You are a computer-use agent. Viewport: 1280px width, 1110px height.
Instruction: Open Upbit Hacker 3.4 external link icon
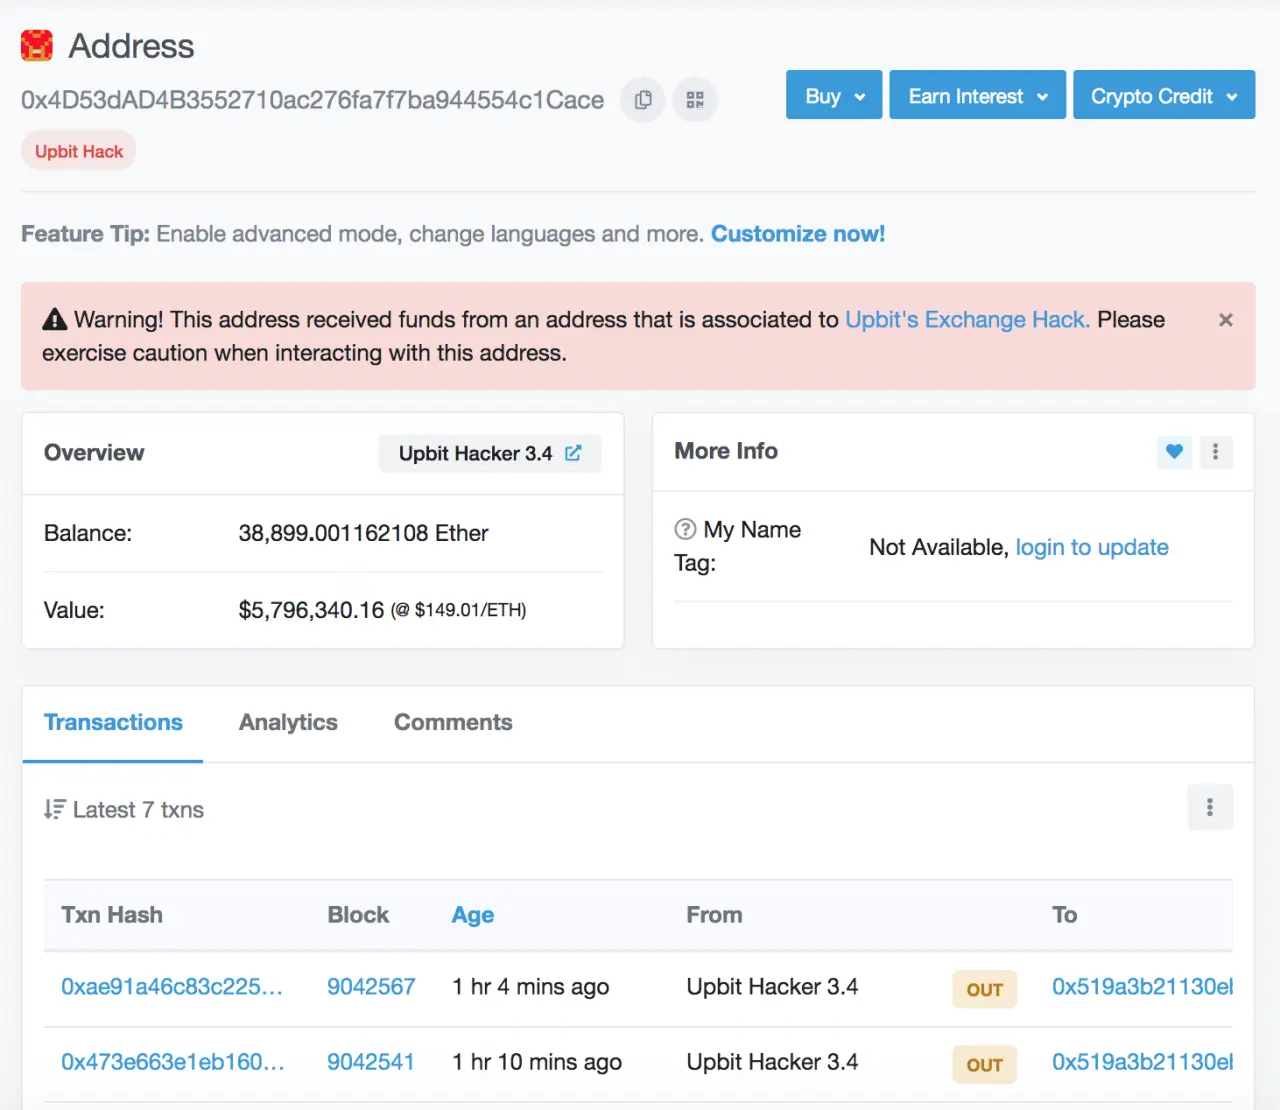573,453
